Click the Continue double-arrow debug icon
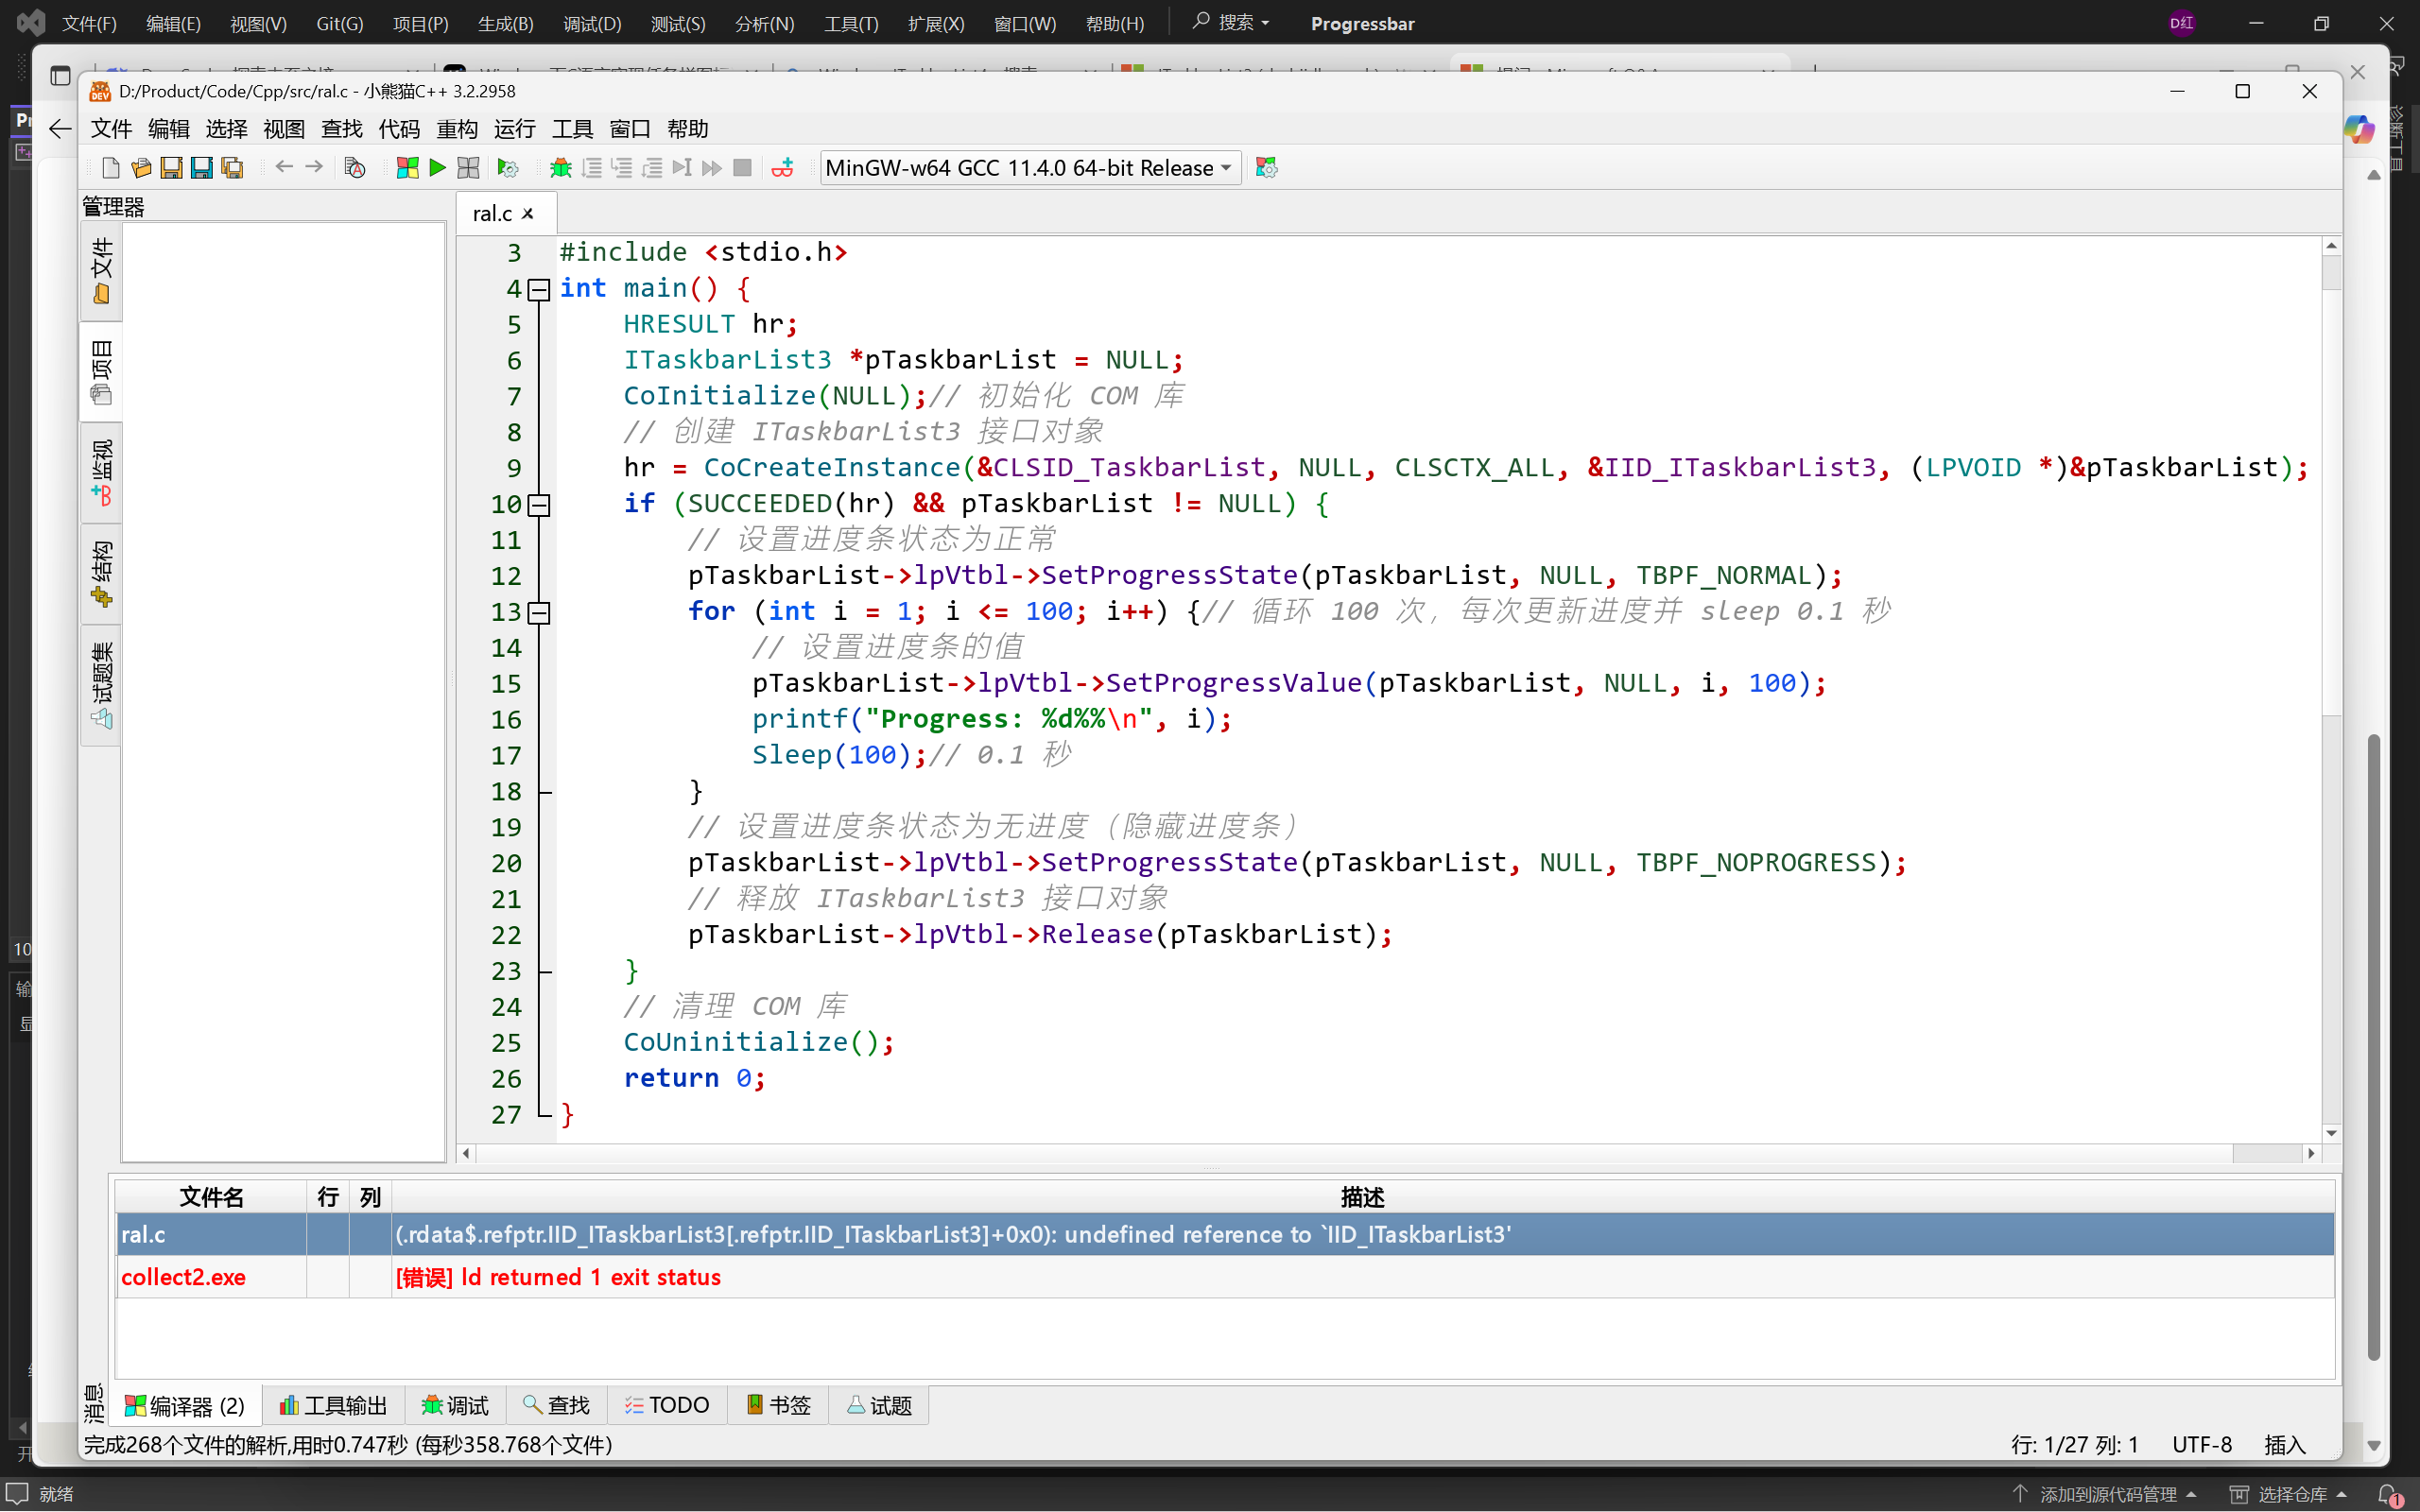 712,168
